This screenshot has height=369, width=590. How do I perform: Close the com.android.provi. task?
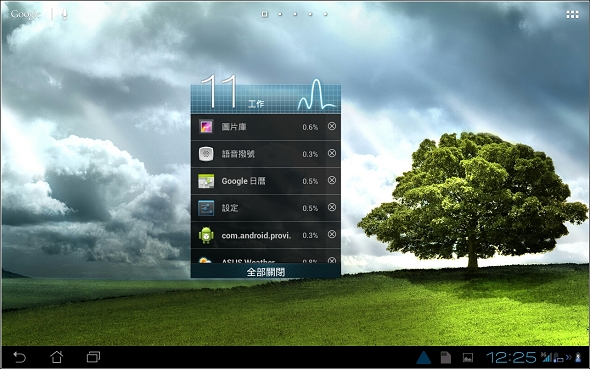click(331, 234)
